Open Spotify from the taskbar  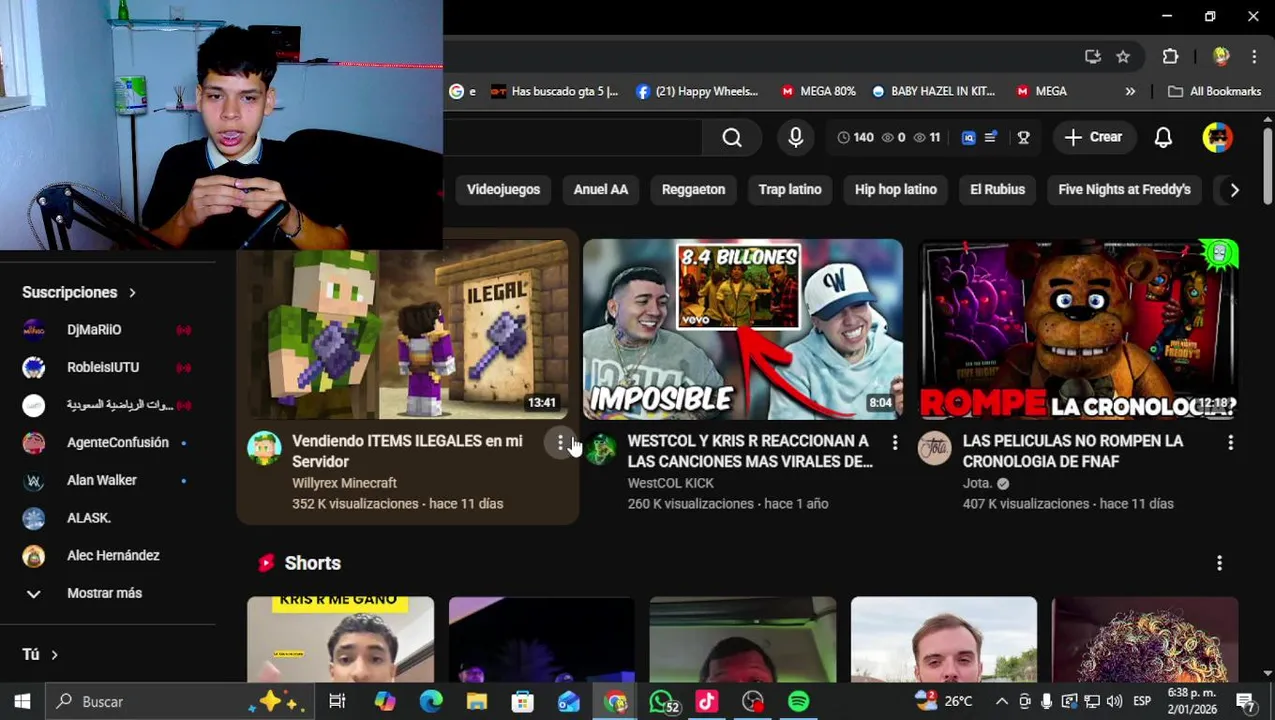[x=798, y=702]
